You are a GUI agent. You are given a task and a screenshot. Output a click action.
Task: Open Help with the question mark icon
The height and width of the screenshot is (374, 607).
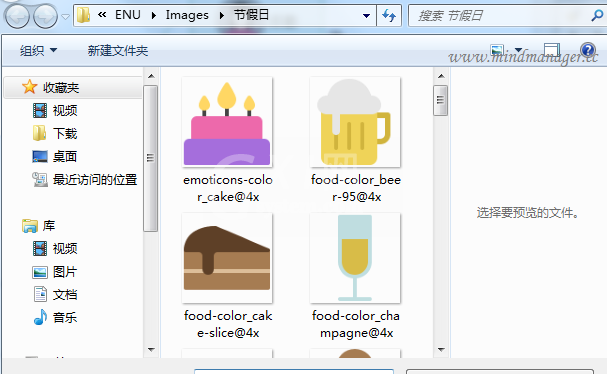pyautogui.click(x=588, y=50)
